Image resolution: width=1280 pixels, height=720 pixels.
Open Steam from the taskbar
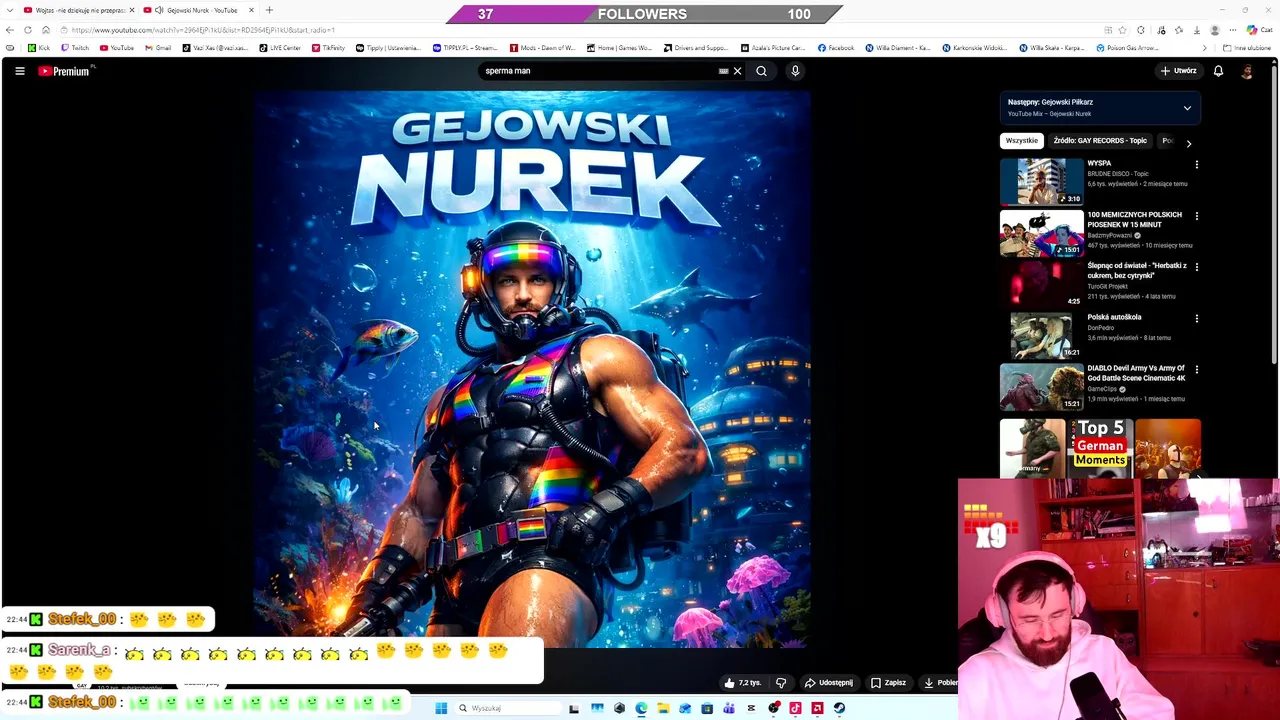coord(839,708)
